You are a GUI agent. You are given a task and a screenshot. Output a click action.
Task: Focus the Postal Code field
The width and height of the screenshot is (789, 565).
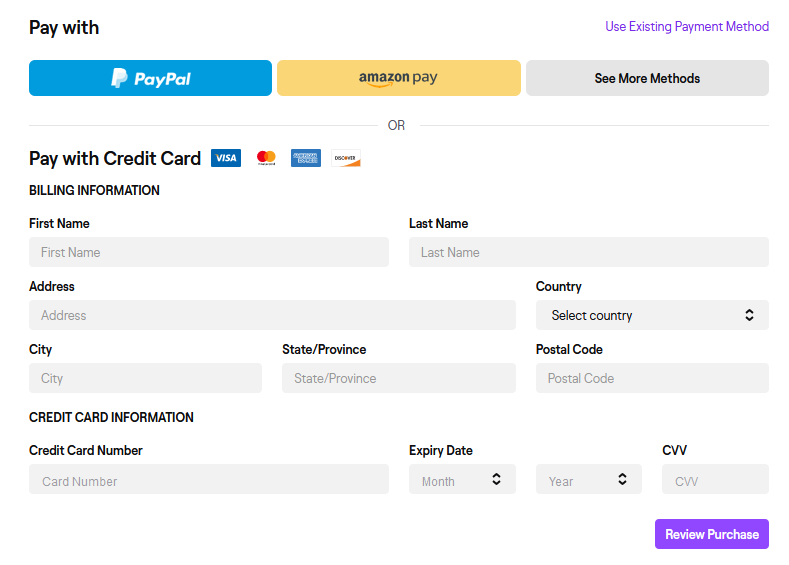[652, 378]
